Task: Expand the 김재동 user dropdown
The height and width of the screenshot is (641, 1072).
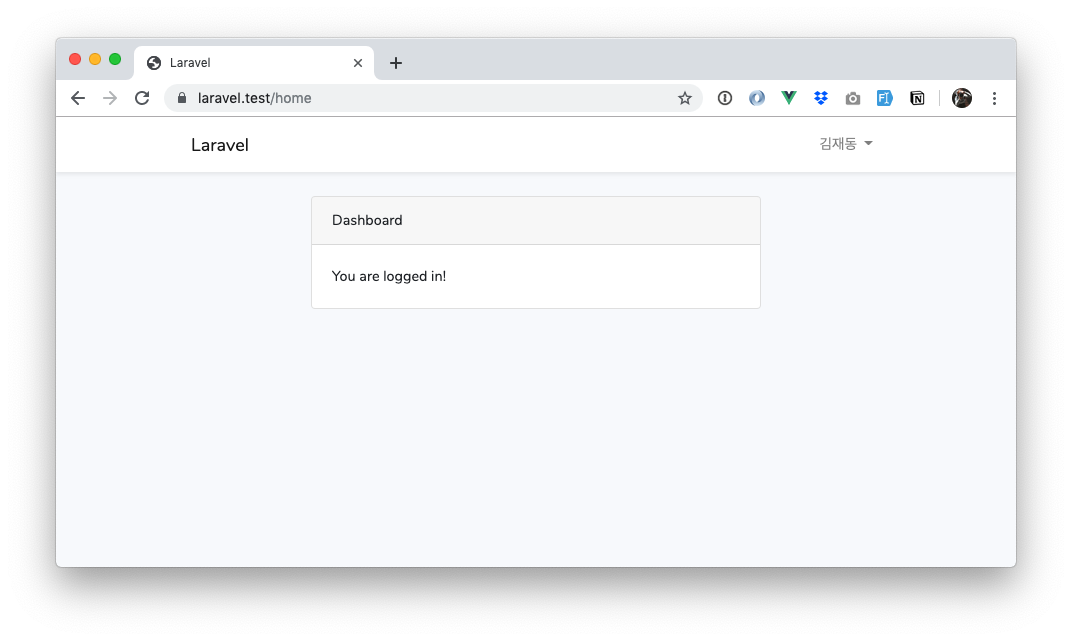Action: [846, 144]
